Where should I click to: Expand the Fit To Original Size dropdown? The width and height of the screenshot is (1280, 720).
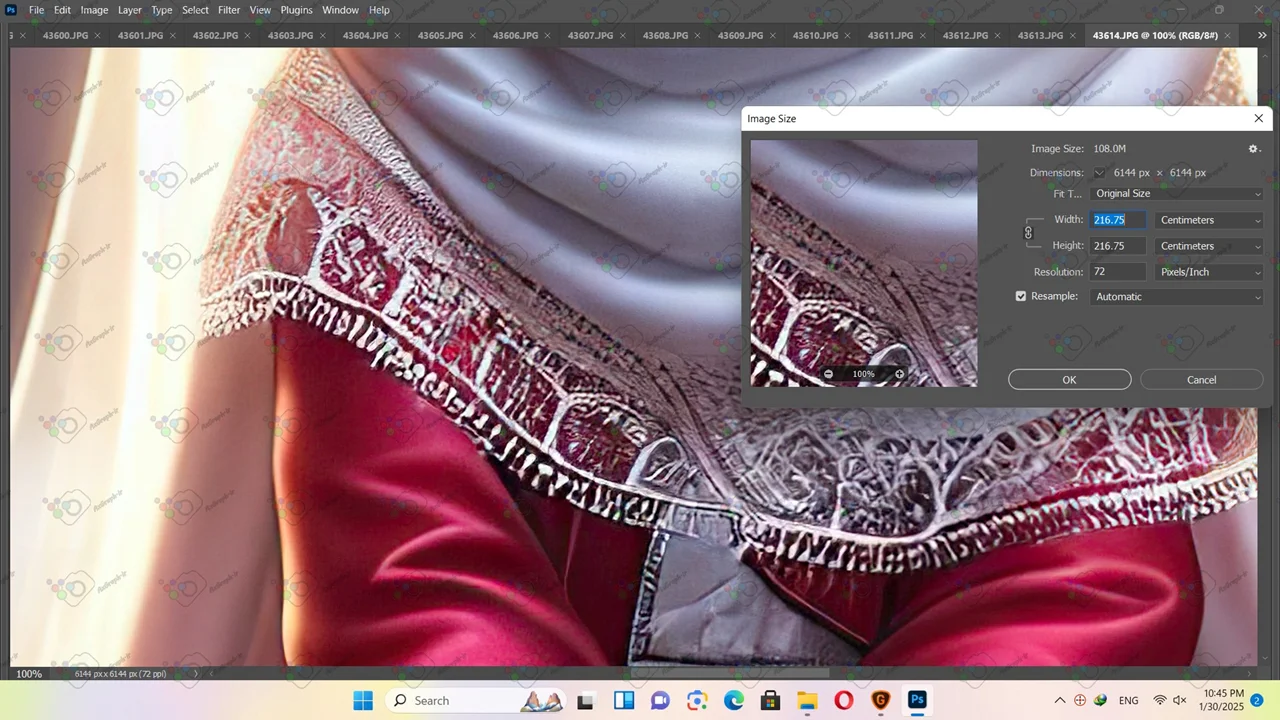tap(1176, 194)
